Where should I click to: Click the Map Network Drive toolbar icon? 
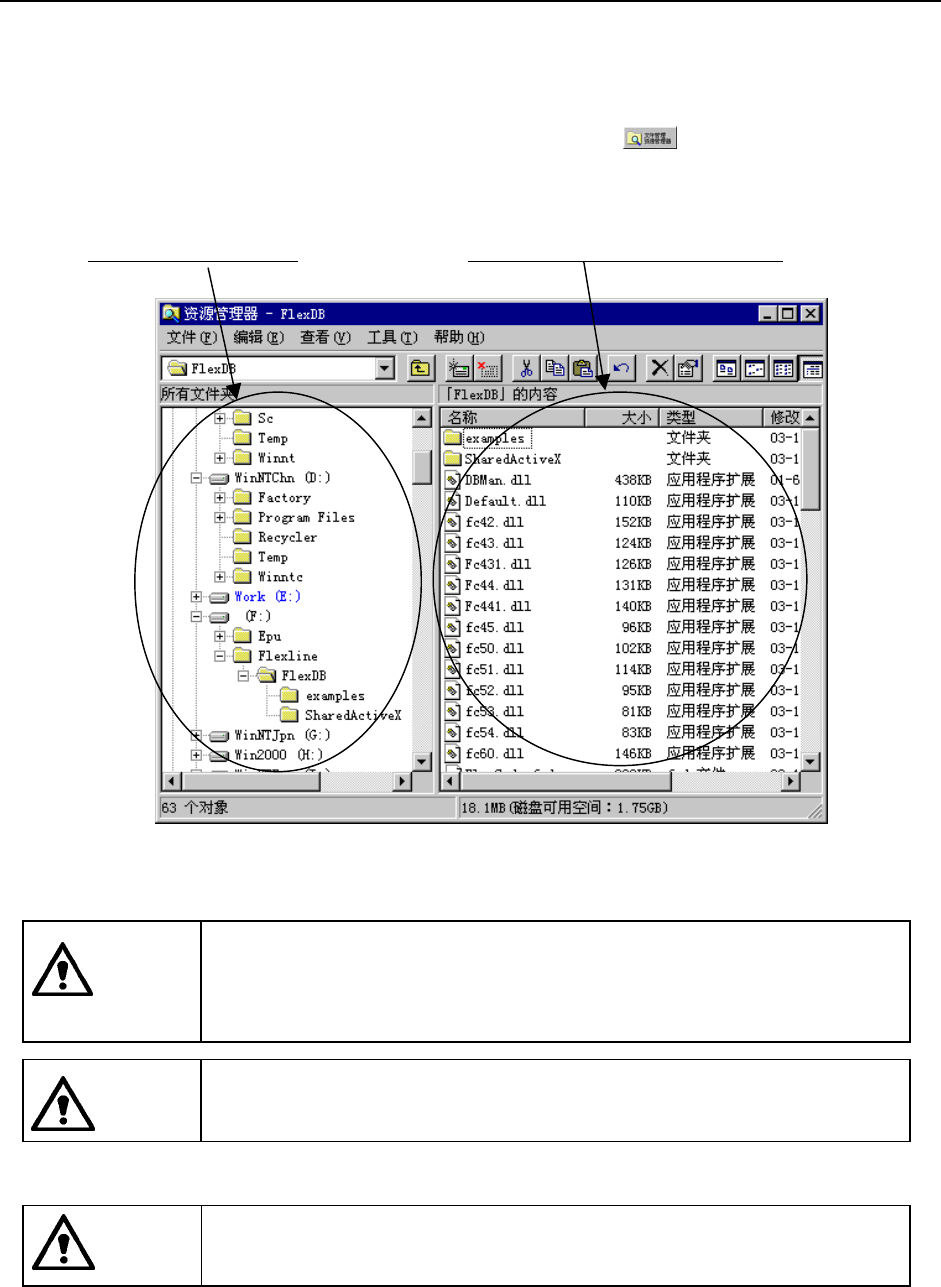pos(459,368)
